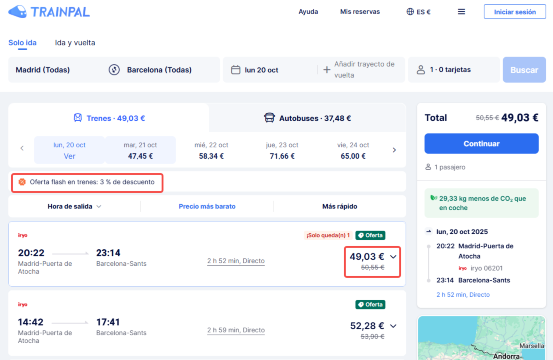
Task: Select the Solo ida tab
Action: click(22, 43)
